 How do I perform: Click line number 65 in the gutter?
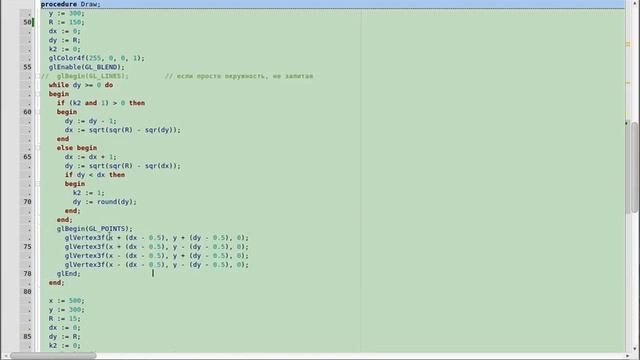27,157
